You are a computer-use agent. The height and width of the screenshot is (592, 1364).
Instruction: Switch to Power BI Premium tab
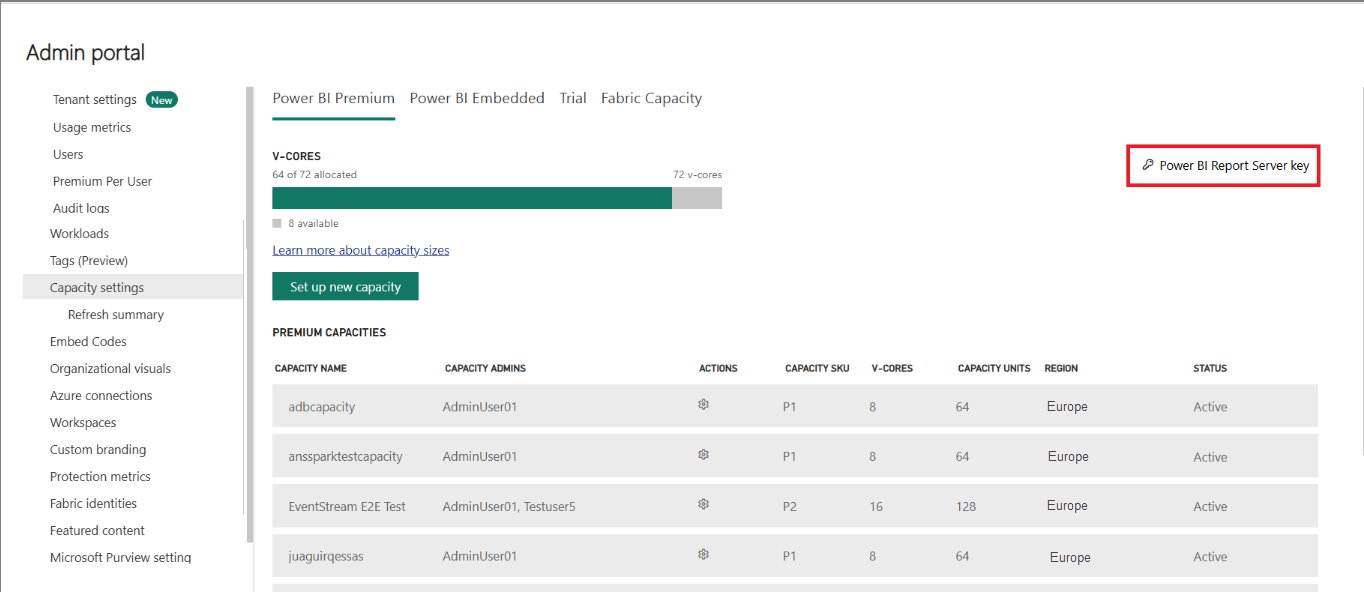334,98
